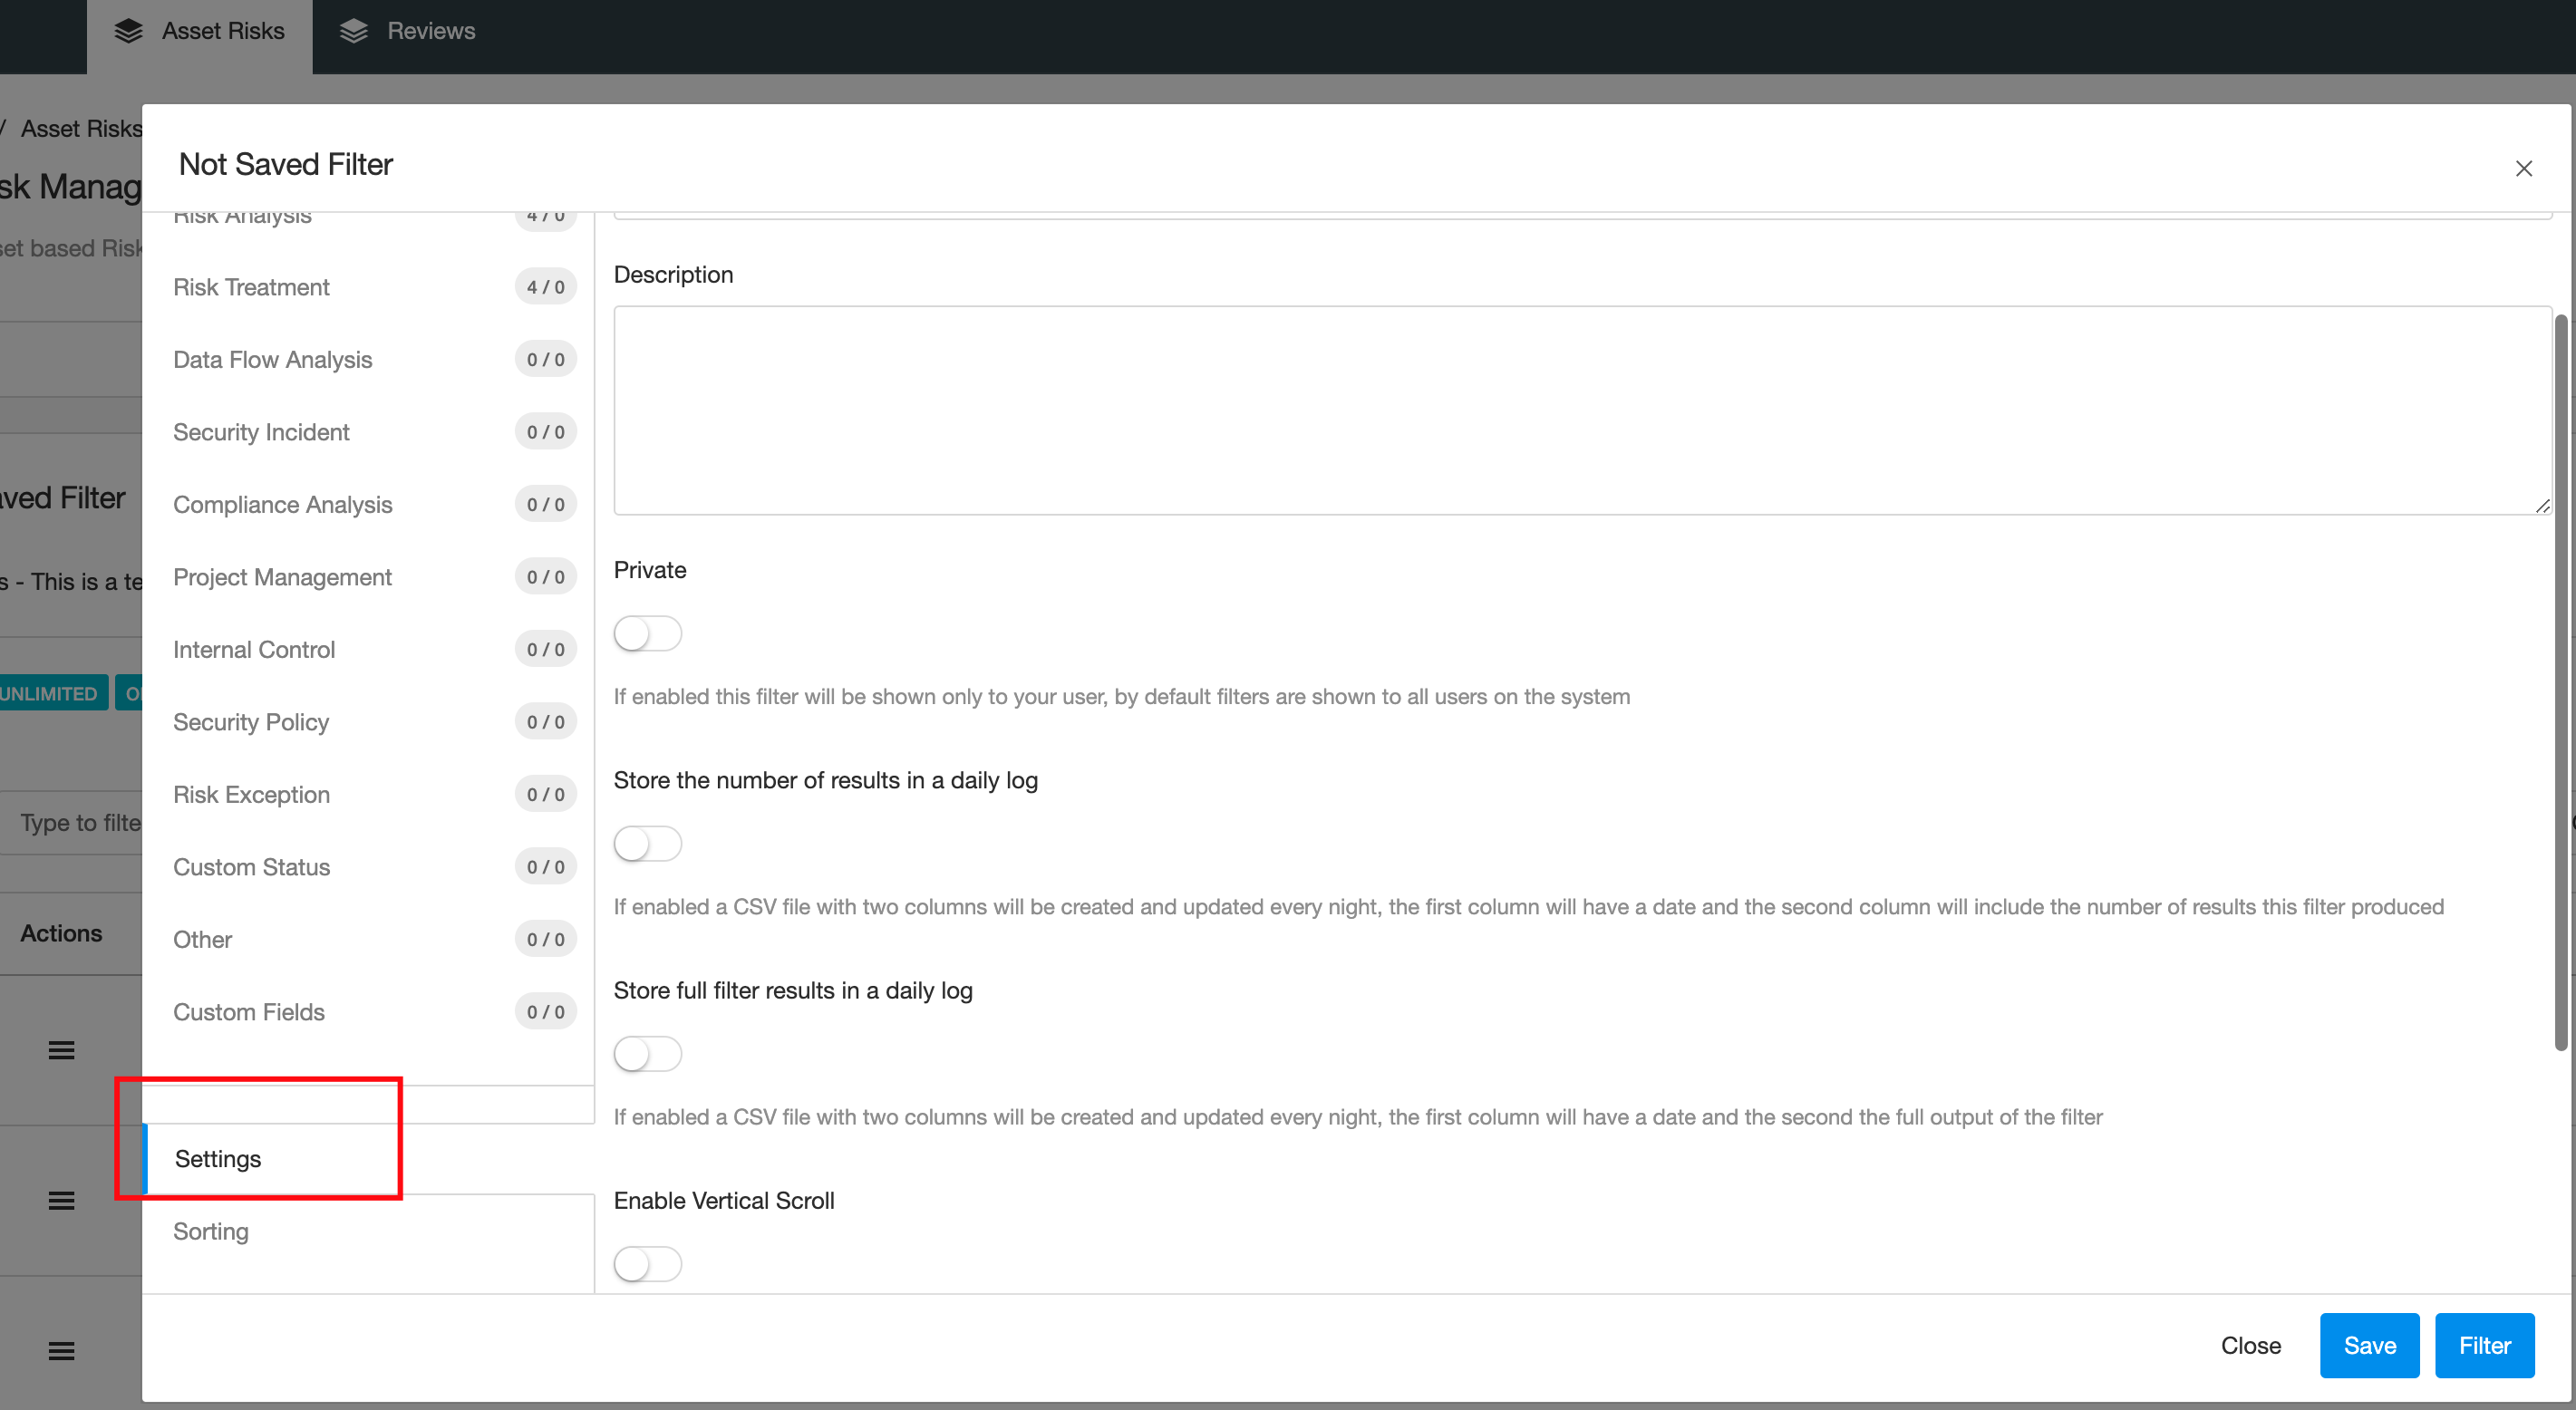Open the Project Management filter group
2576x1410 pixels.
pos(370,577)
